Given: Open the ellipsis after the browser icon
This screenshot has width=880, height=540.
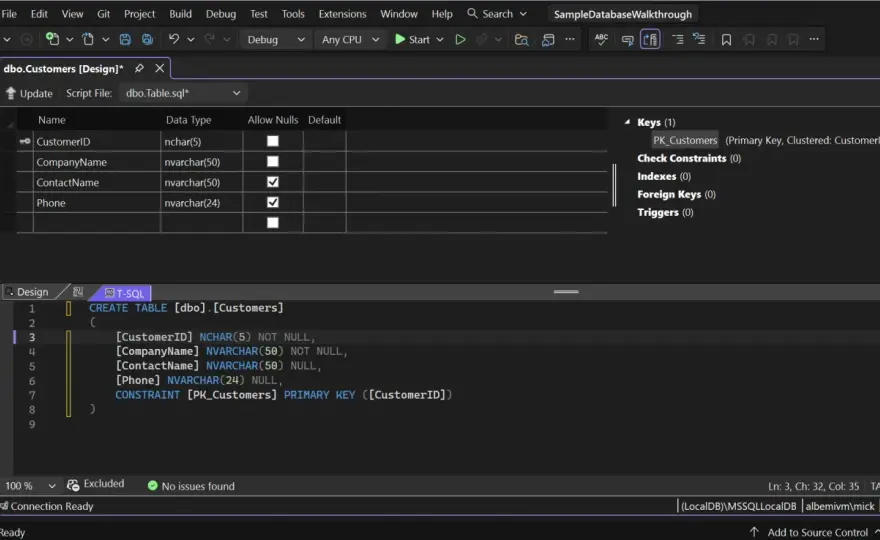Looking at the screenshot, I should pyautogui.click(x=570, y=39).
